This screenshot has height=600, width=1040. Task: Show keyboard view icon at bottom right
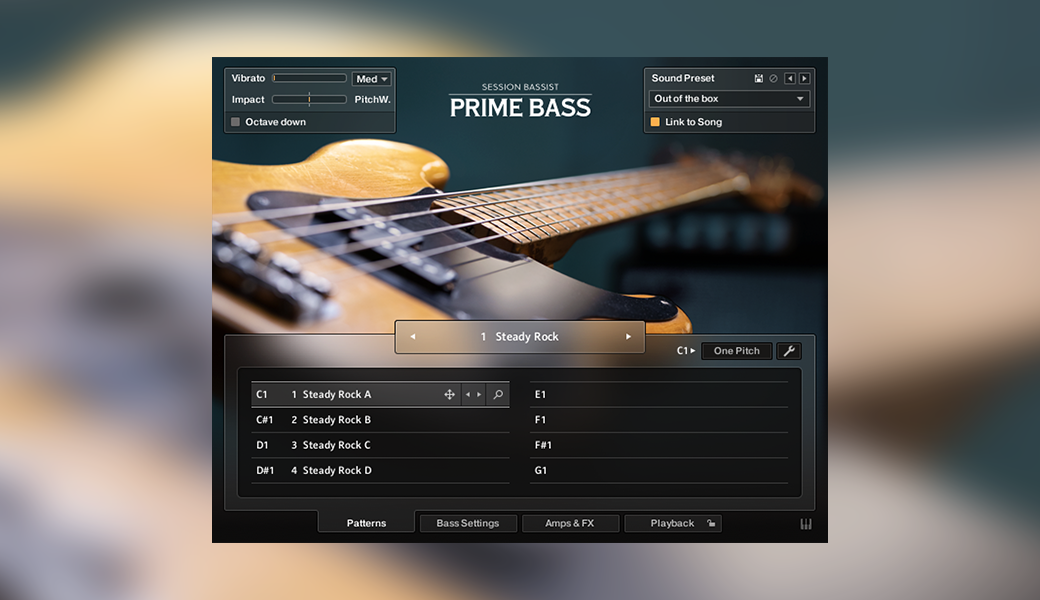[x=806, y=524]
